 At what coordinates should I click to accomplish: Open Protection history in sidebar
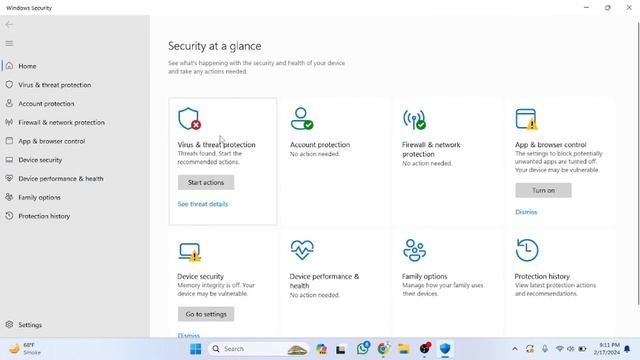pos(44,216)
